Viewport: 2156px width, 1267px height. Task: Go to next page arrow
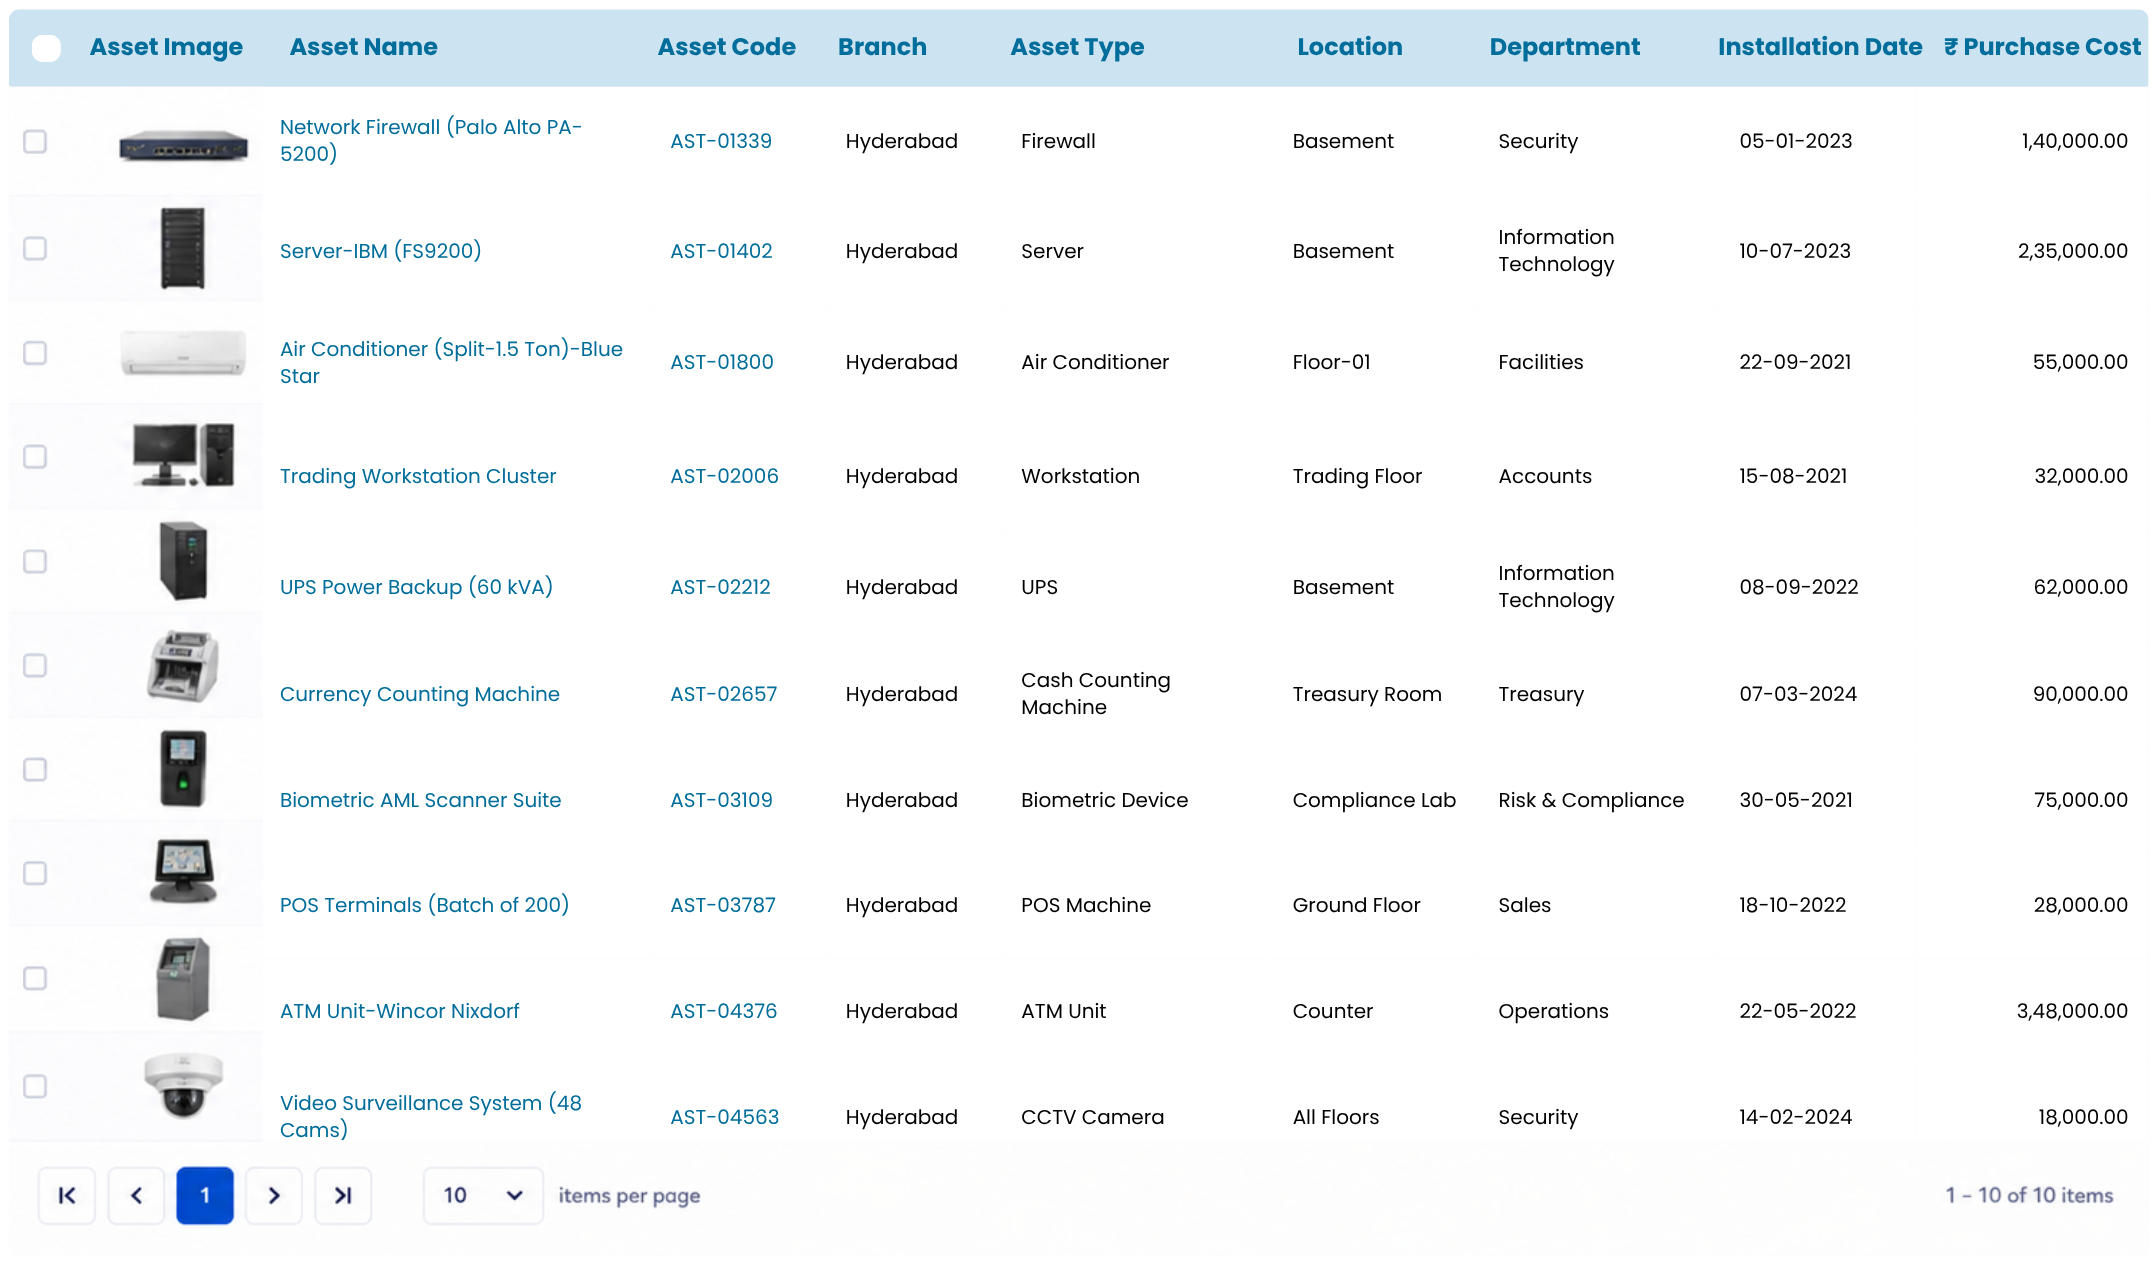[274, 1195]
